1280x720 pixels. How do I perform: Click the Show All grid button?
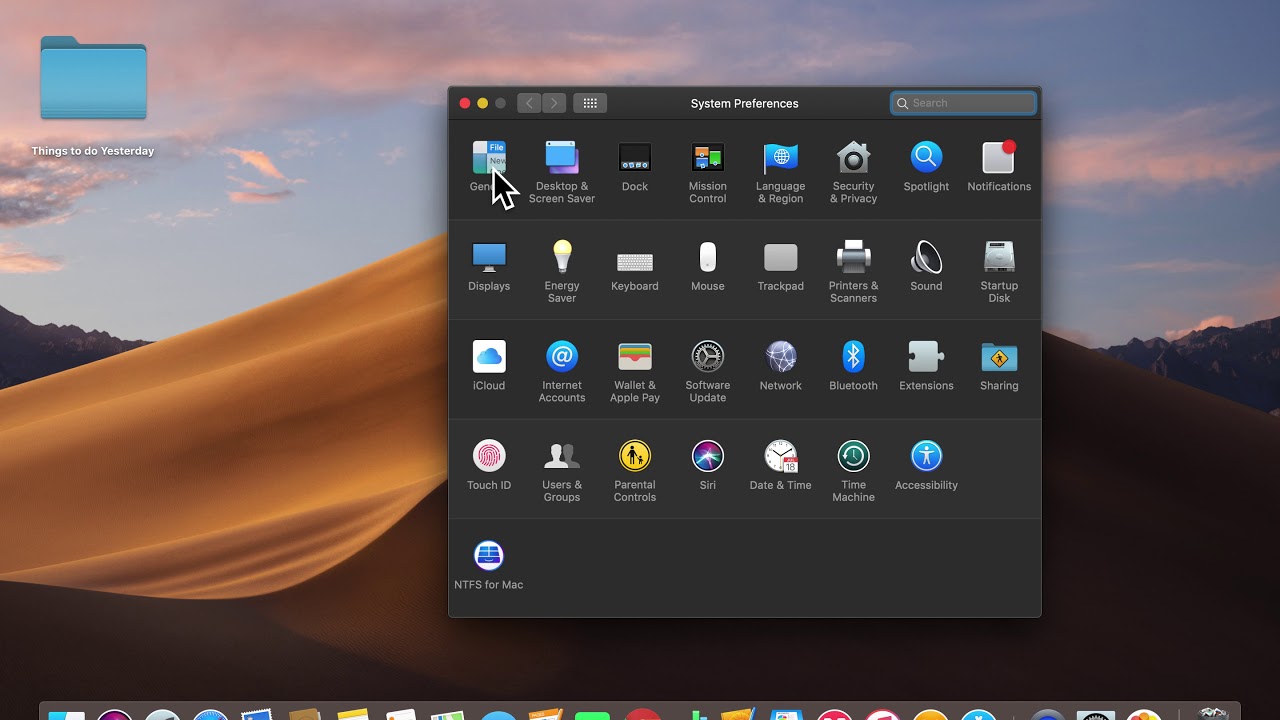[x=590, y=103]
